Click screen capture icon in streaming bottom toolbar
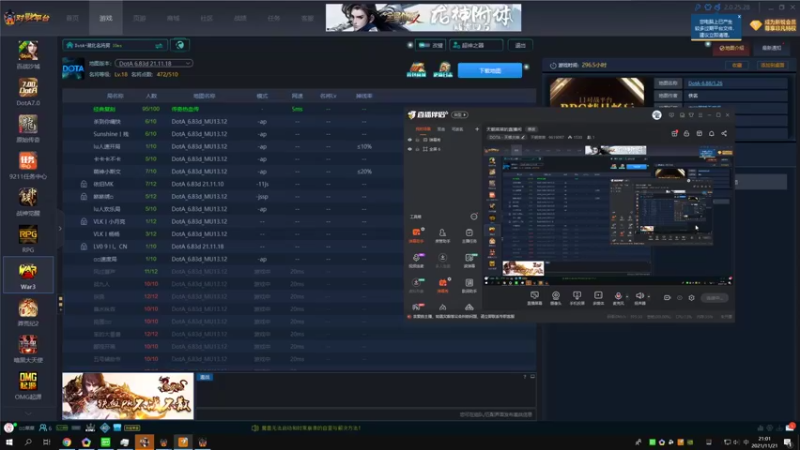 pos(534,297)
